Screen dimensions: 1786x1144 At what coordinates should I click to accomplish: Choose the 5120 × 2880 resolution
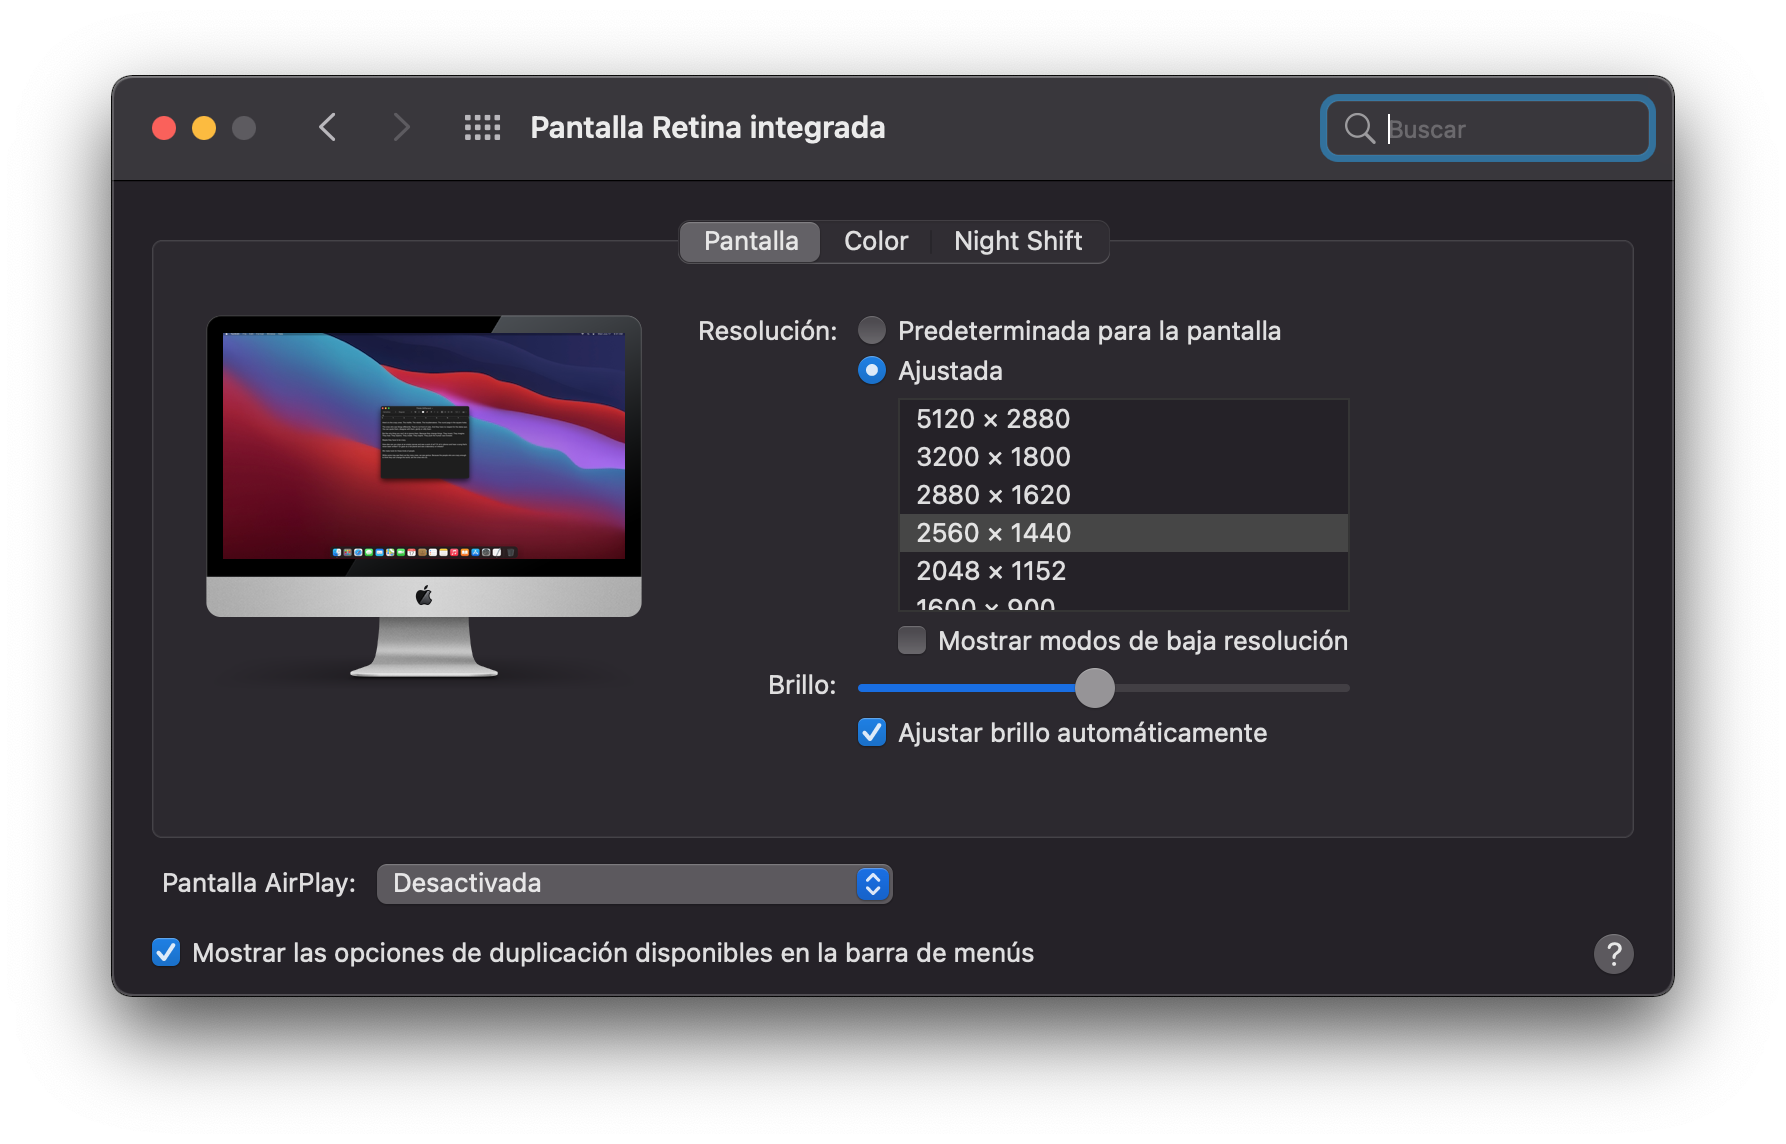993,419
